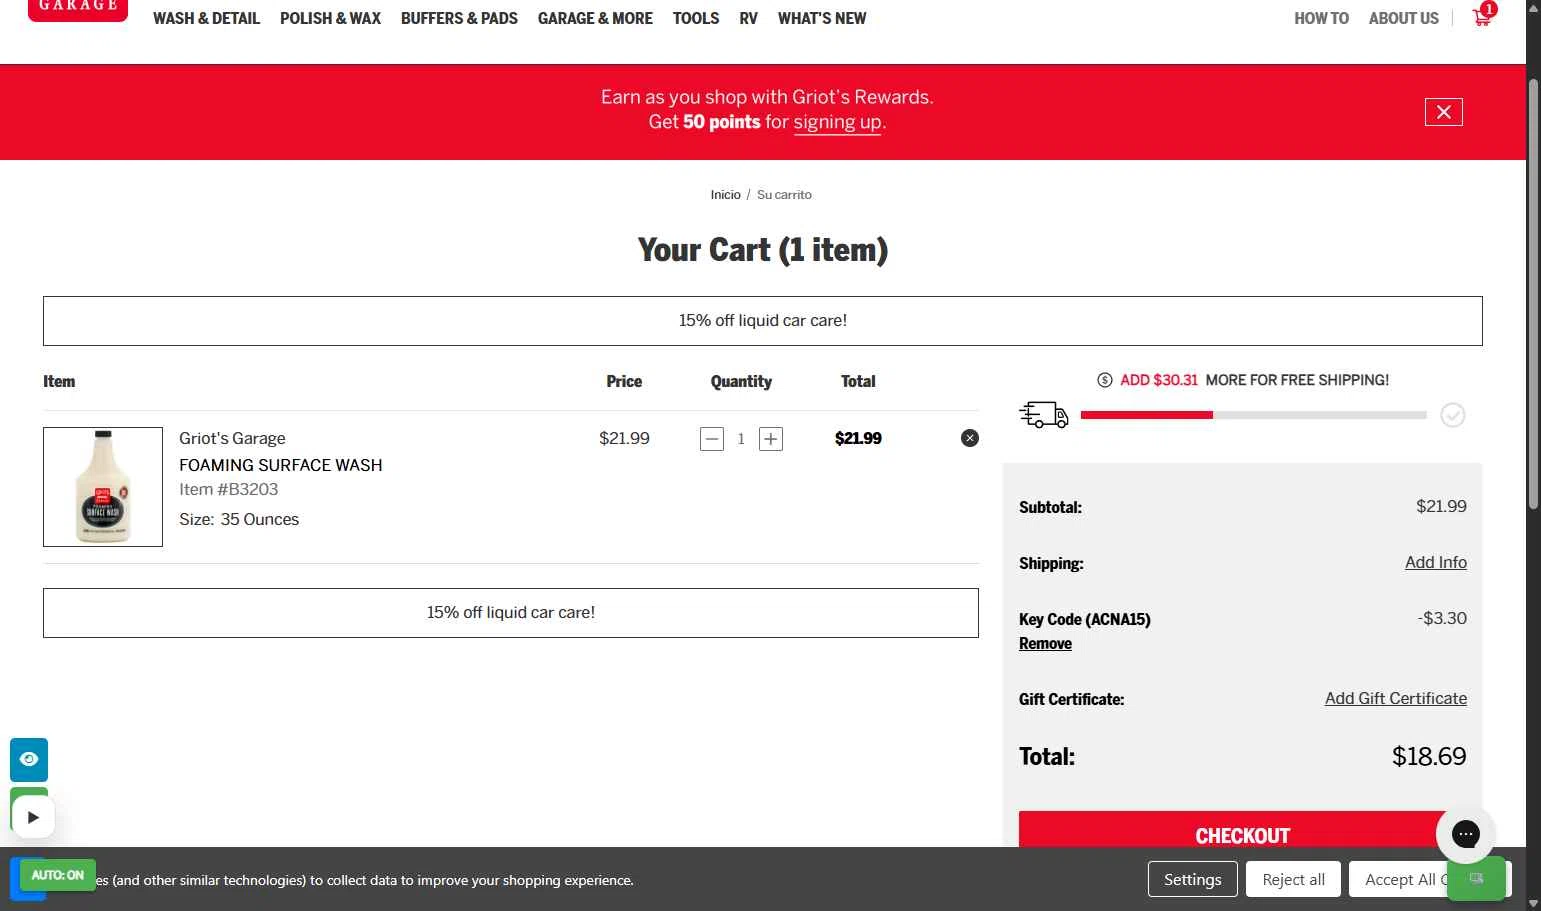Open the RV menu
1541x911 pixels.
749,18
